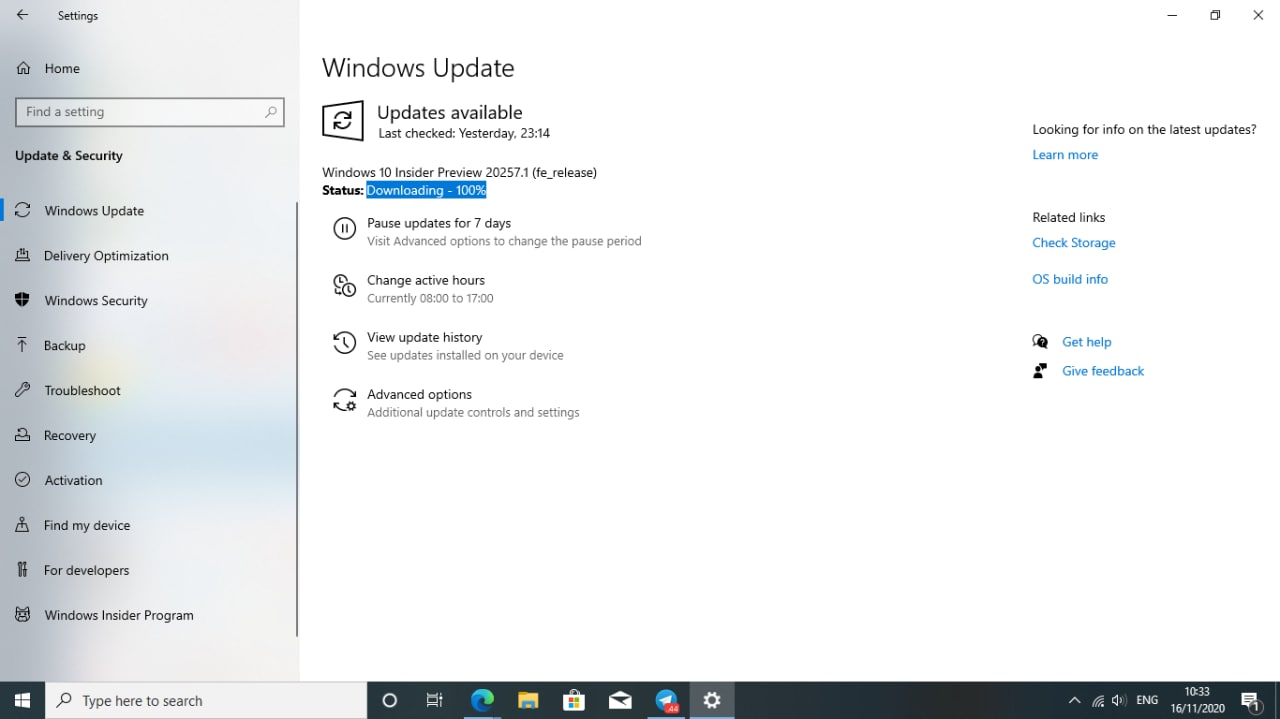The image size is (1280, 719).
Task: Open File Explorer from the taskbar
Action: pos(528,700)
